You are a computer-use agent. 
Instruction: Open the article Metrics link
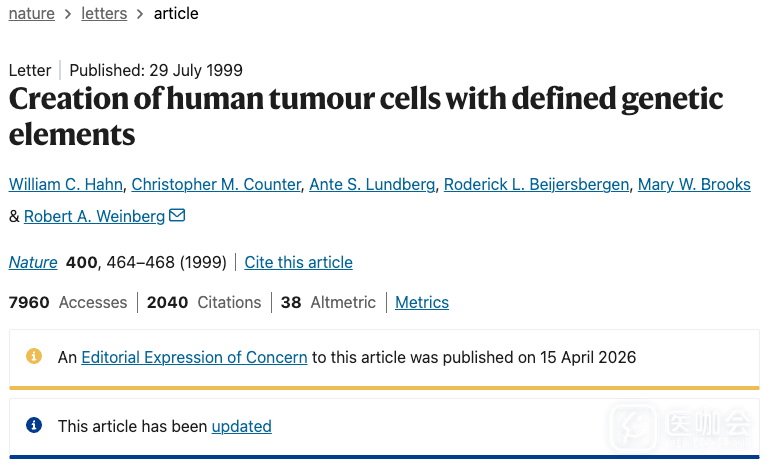point(422,302)
